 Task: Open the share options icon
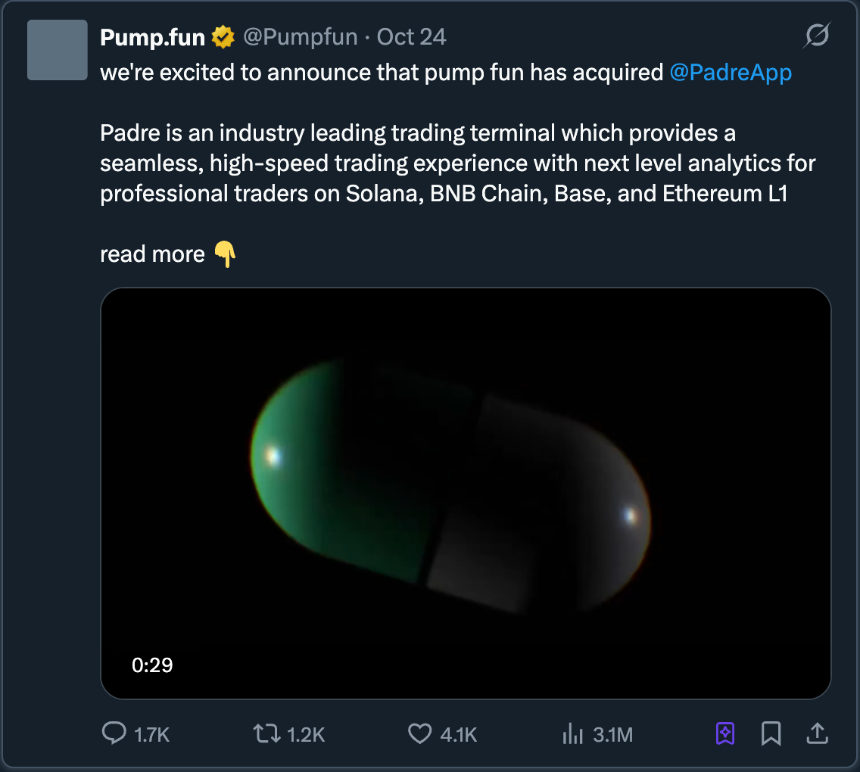(817, 734)
